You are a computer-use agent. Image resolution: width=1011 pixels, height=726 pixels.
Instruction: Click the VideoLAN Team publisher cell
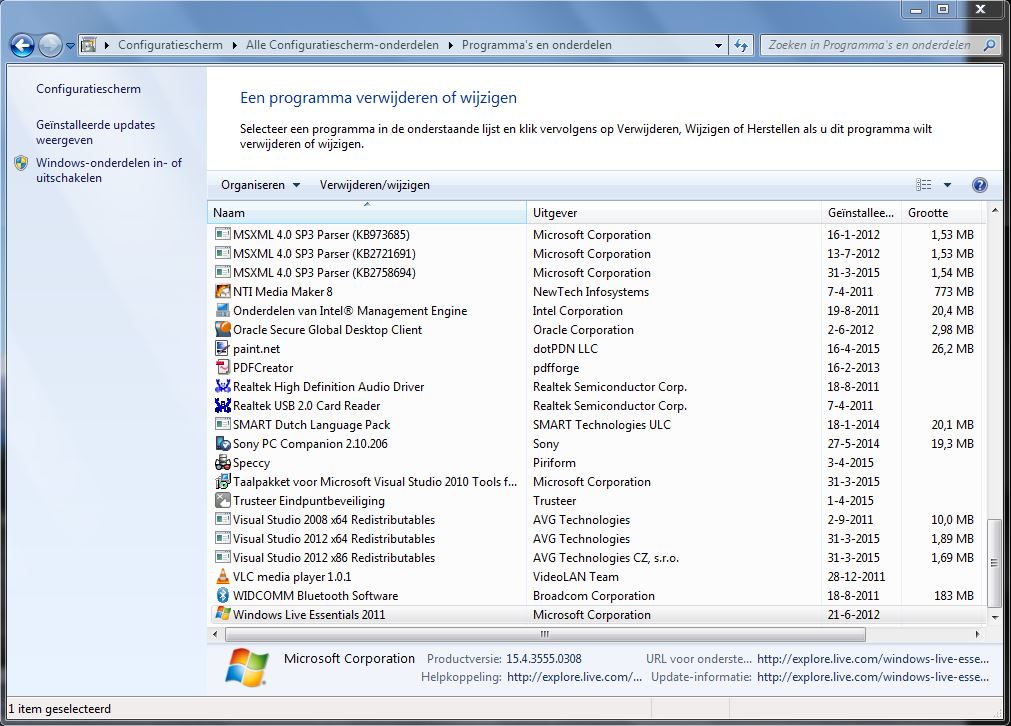click(x=576, y=577)
